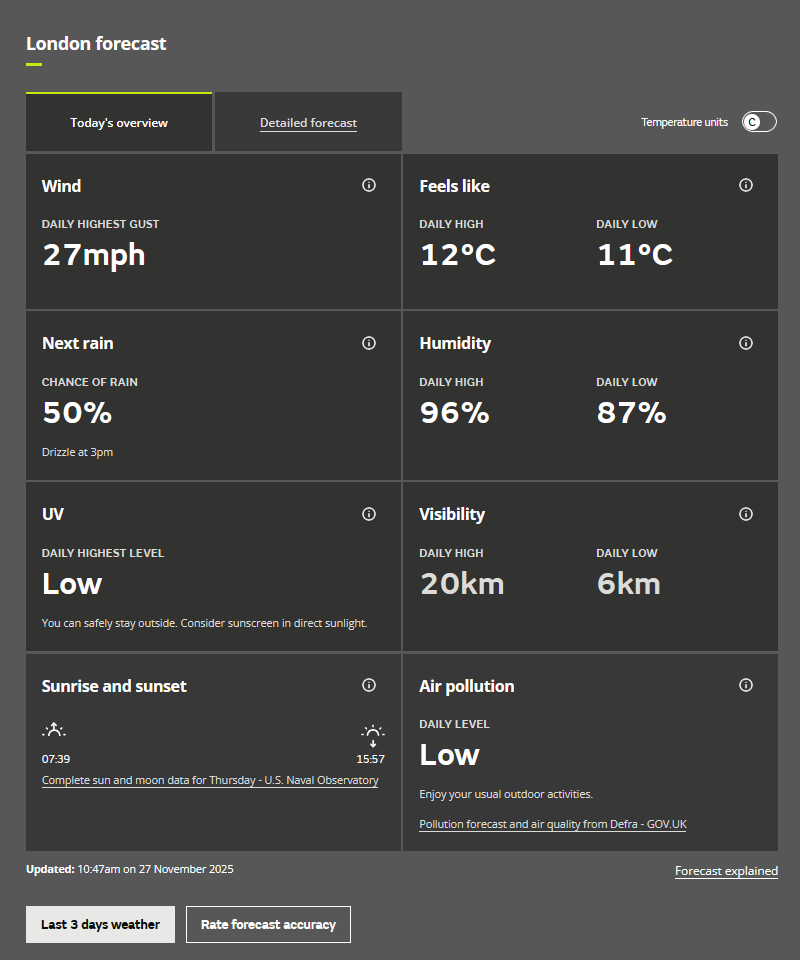Click the London forecast heading
This screenshot has height=960, width=800.
tap(96, 44)
